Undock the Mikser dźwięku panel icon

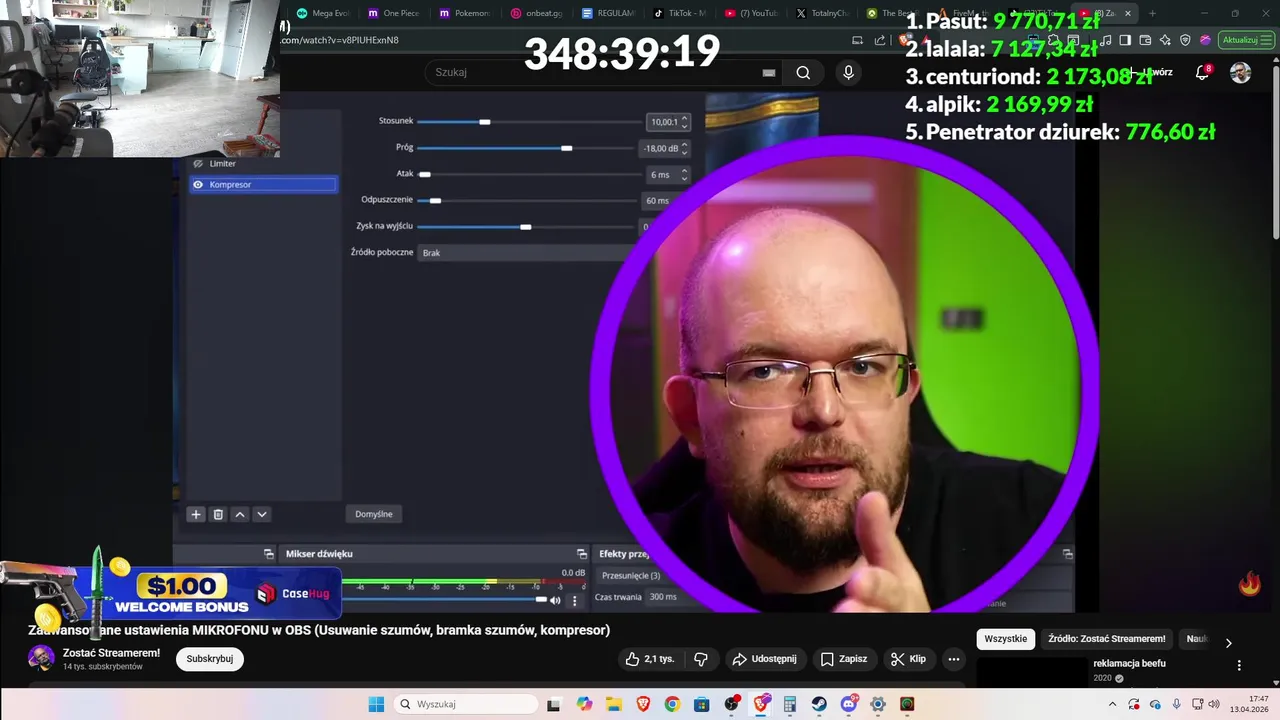[x=582, y=553]
